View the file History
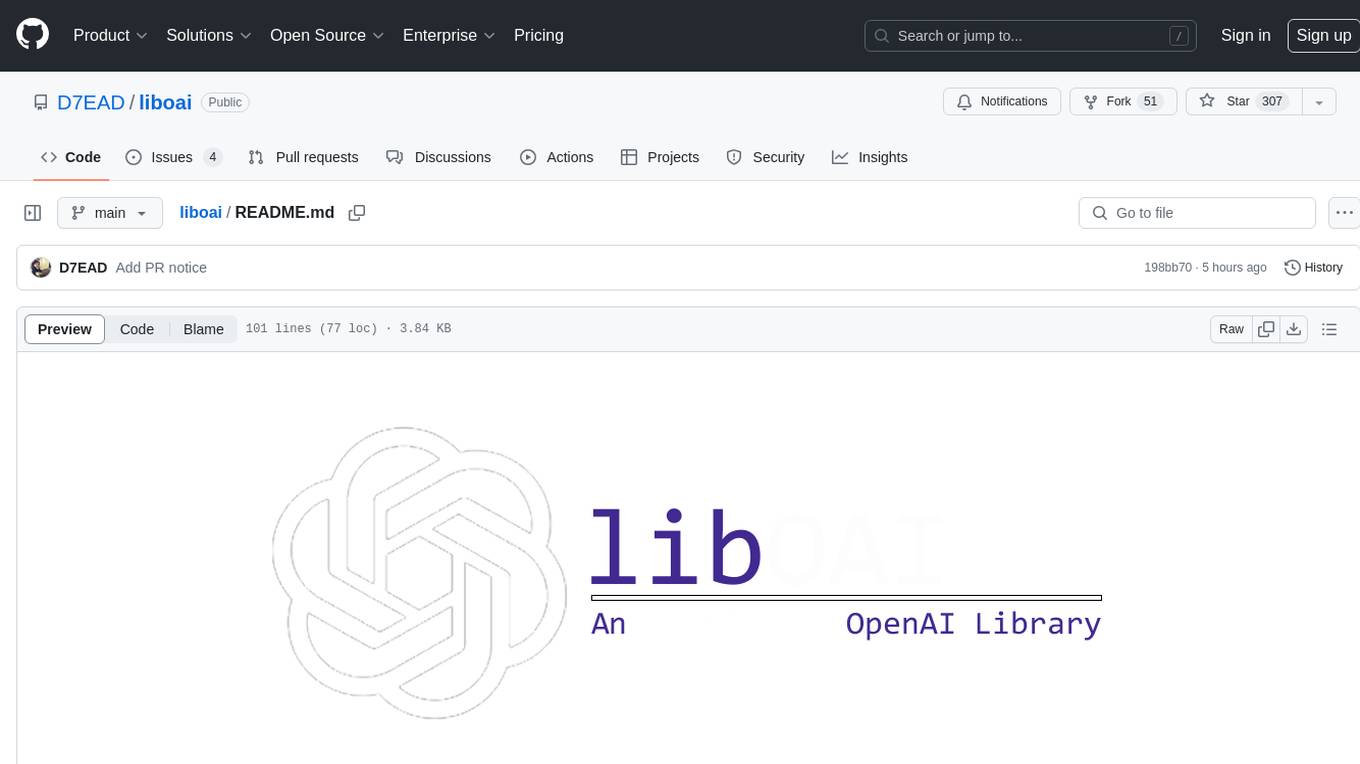Image resolution: width=1360 pixels, height=764 pixels. pyautogui.click(x=1313, y=268)
